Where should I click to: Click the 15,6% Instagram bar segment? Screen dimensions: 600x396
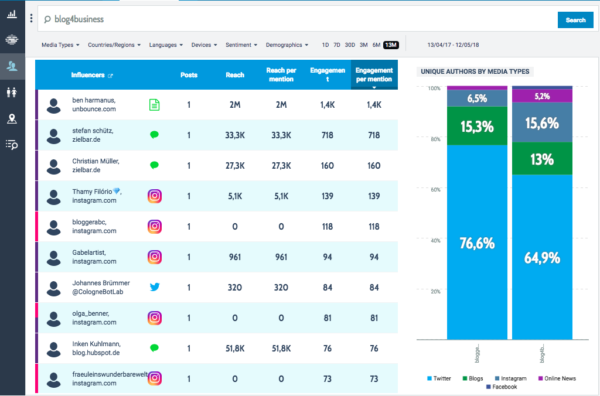542,122
